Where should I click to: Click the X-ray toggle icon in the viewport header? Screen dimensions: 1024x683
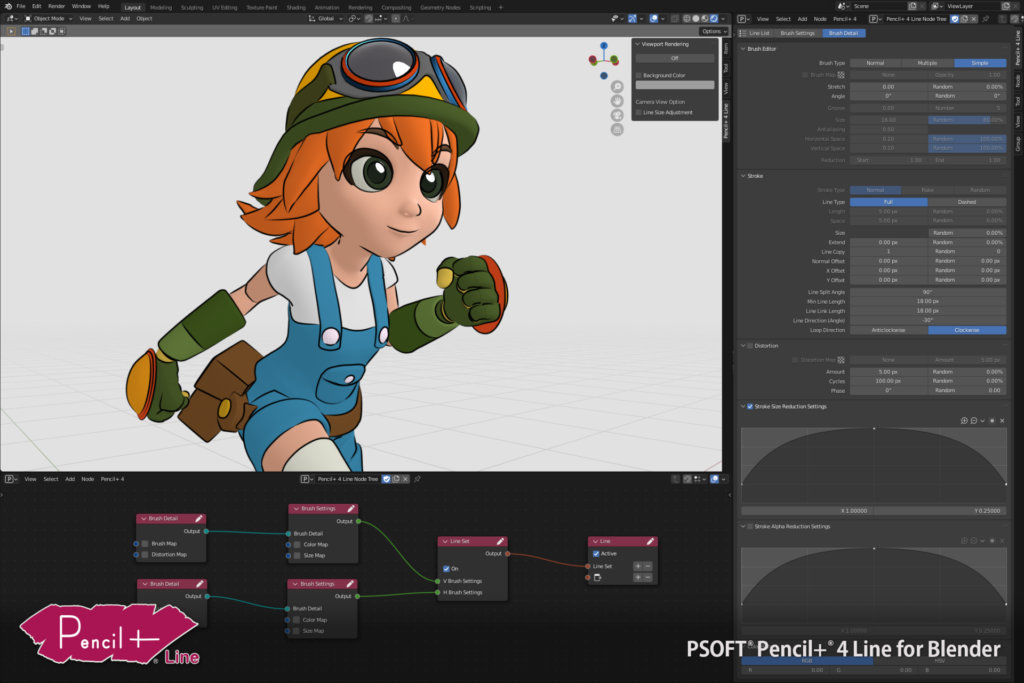tap(674, 18)
